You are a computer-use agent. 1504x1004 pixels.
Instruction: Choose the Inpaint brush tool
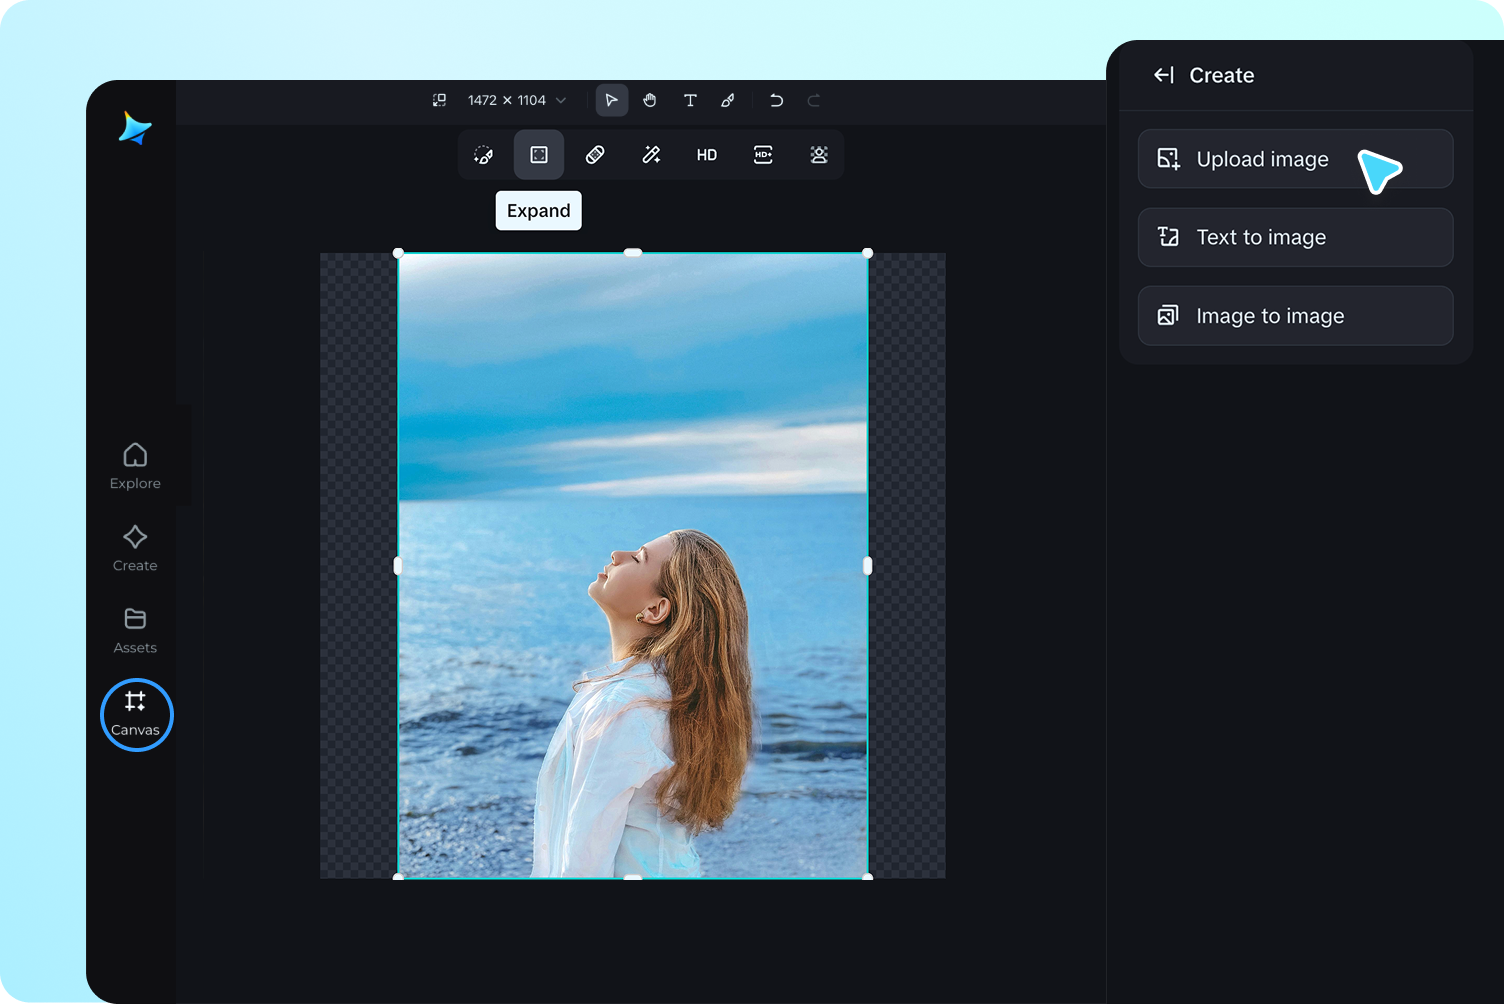click(483, 155)
